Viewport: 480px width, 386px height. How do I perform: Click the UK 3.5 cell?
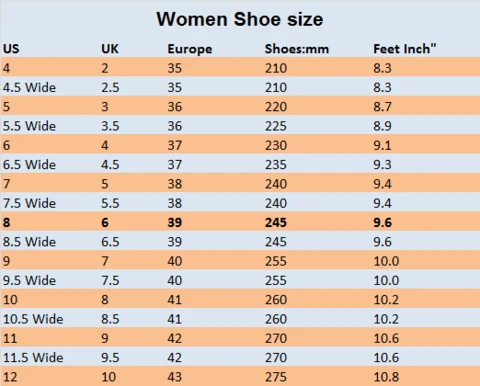[110, 126]
